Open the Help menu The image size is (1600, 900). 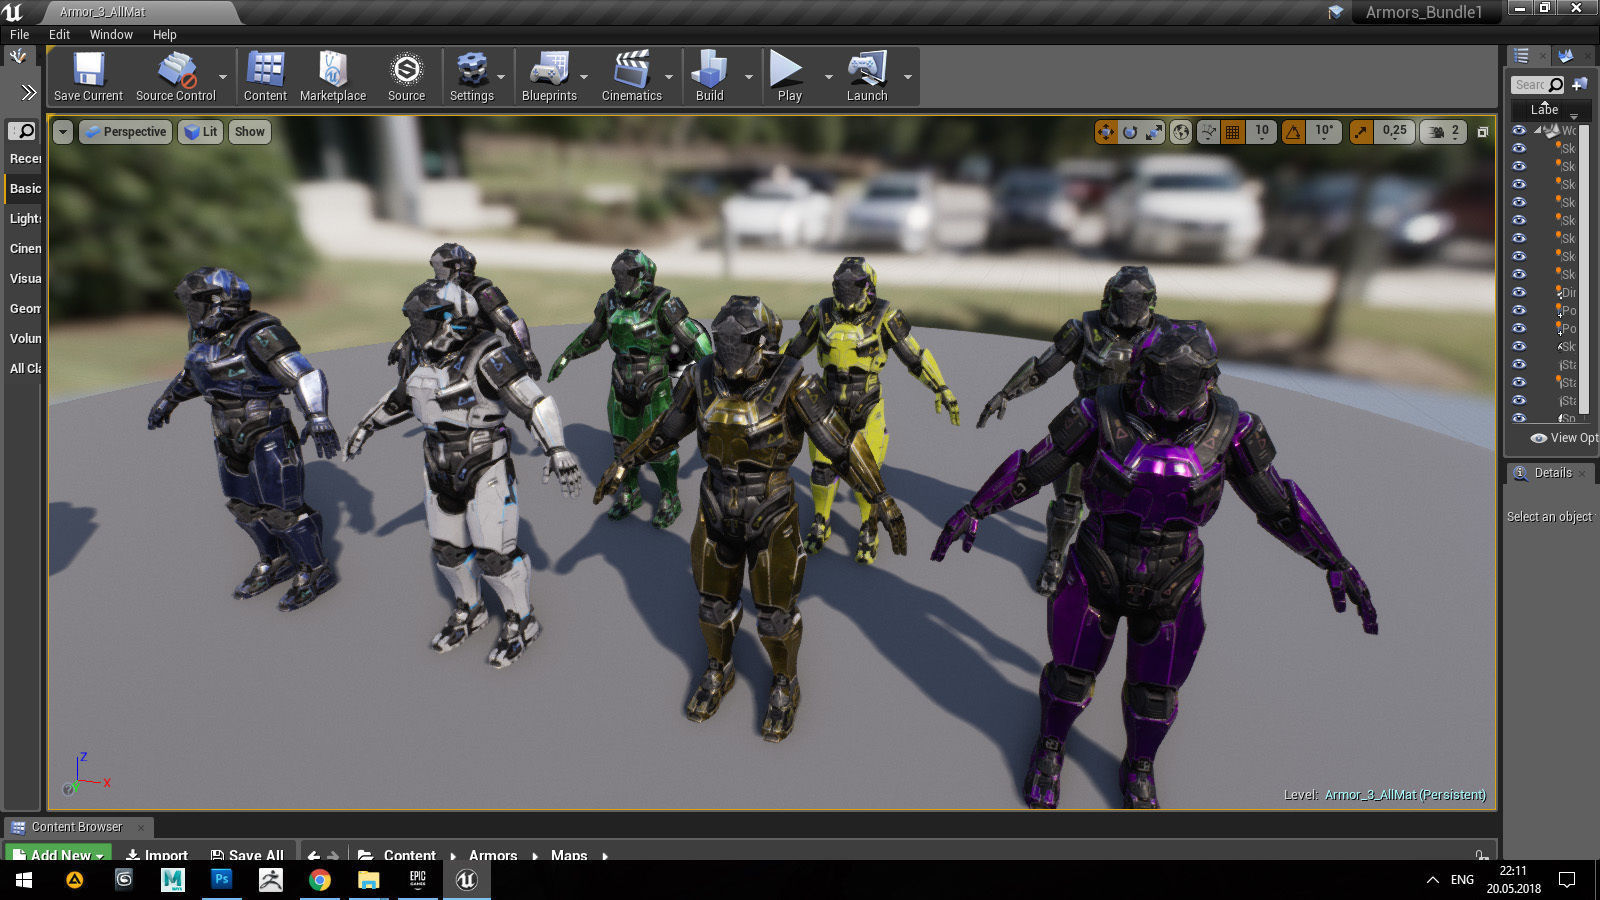coord(164,34)
